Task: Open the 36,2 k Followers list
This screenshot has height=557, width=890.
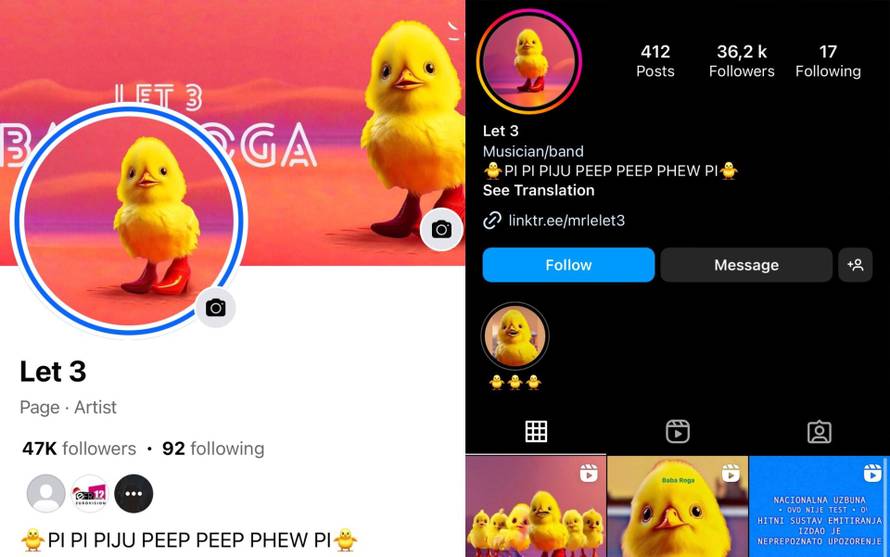Action: 741,61
